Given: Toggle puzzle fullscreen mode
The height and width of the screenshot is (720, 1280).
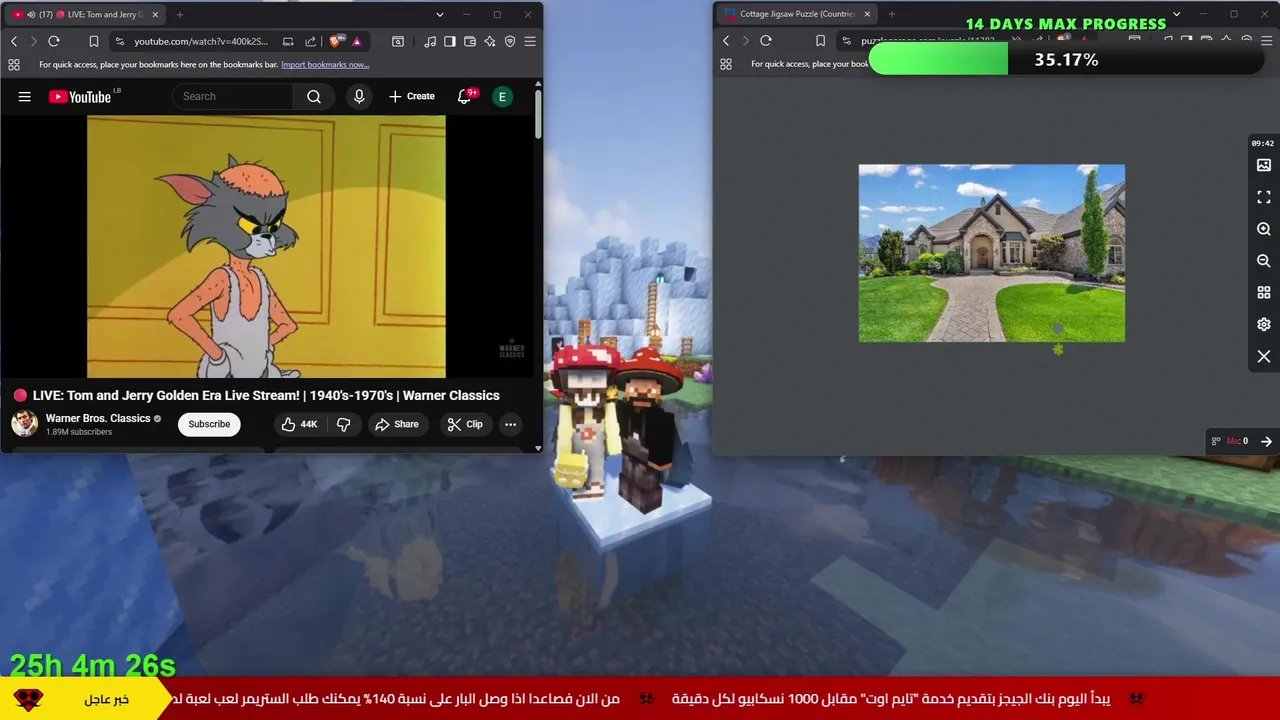Looking at the screenshot, I should coord(1264,197).
